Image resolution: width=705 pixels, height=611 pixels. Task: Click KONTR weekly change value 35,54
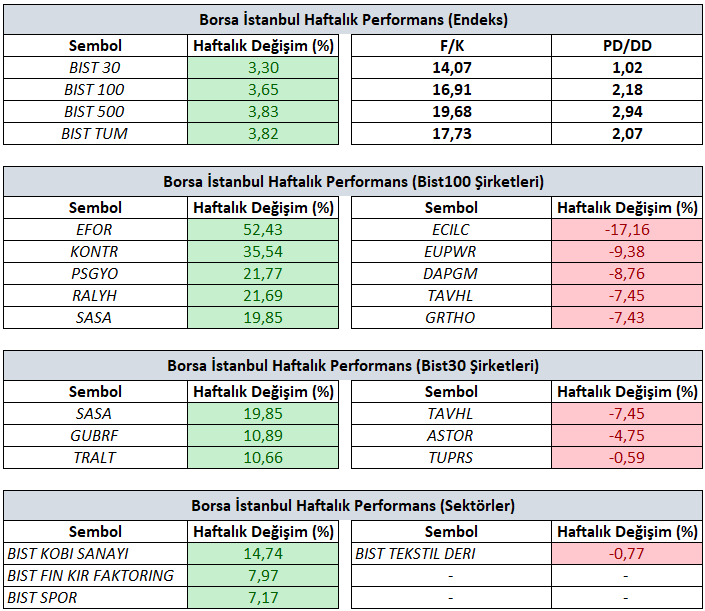pos(263,252)
